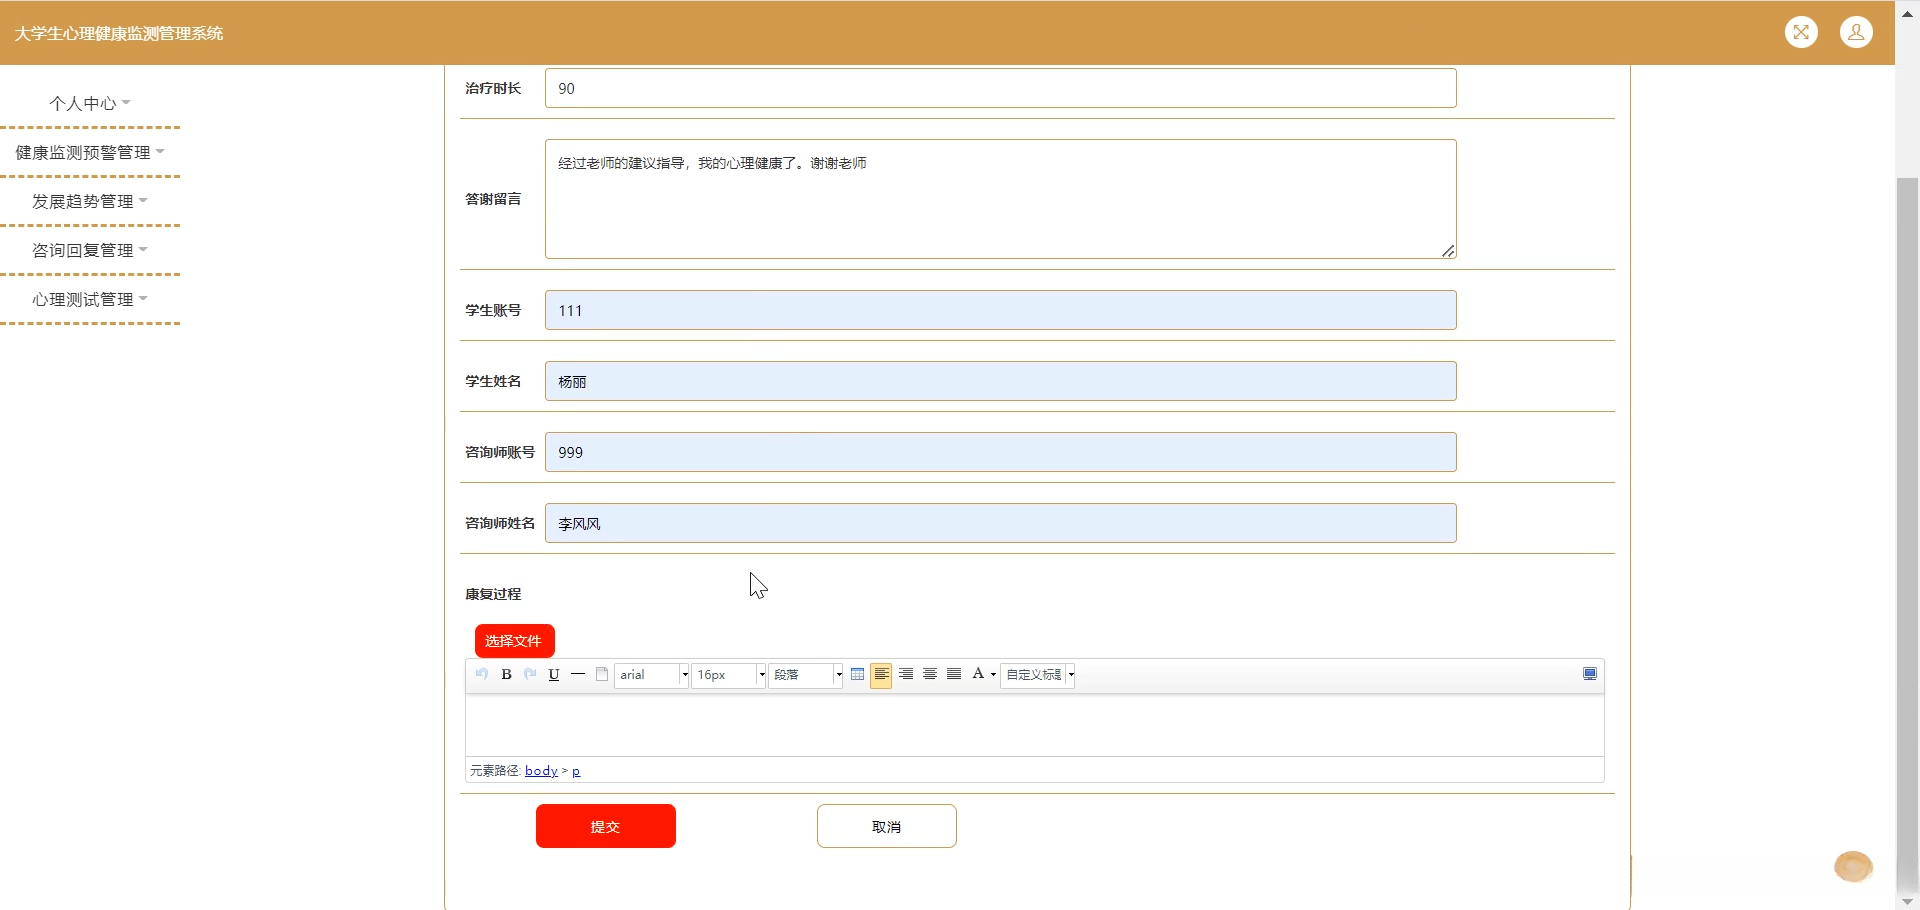
Task: Click the 康复过程 field label
Action: click(x=493, y=594)
